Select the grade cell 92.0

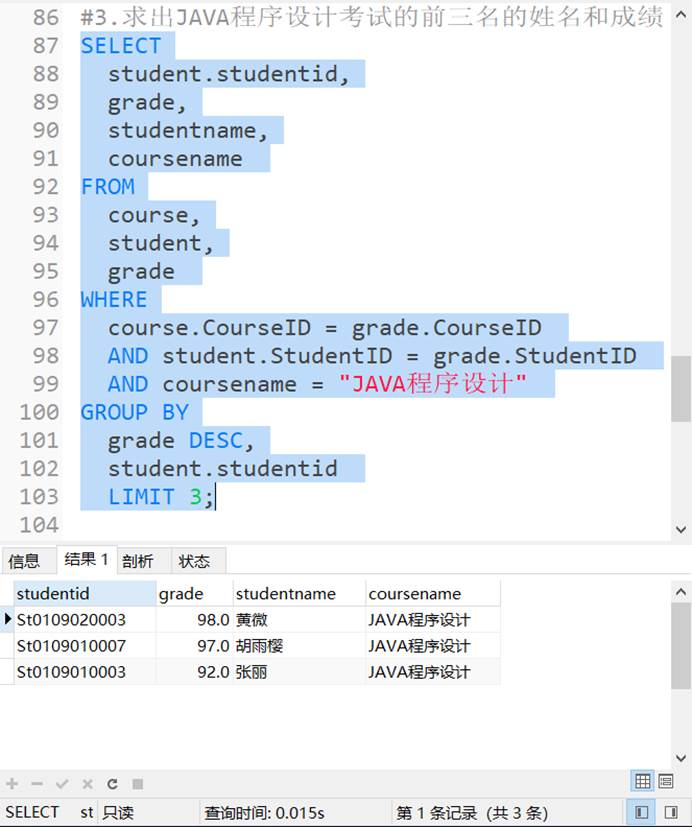click(194, 672)
